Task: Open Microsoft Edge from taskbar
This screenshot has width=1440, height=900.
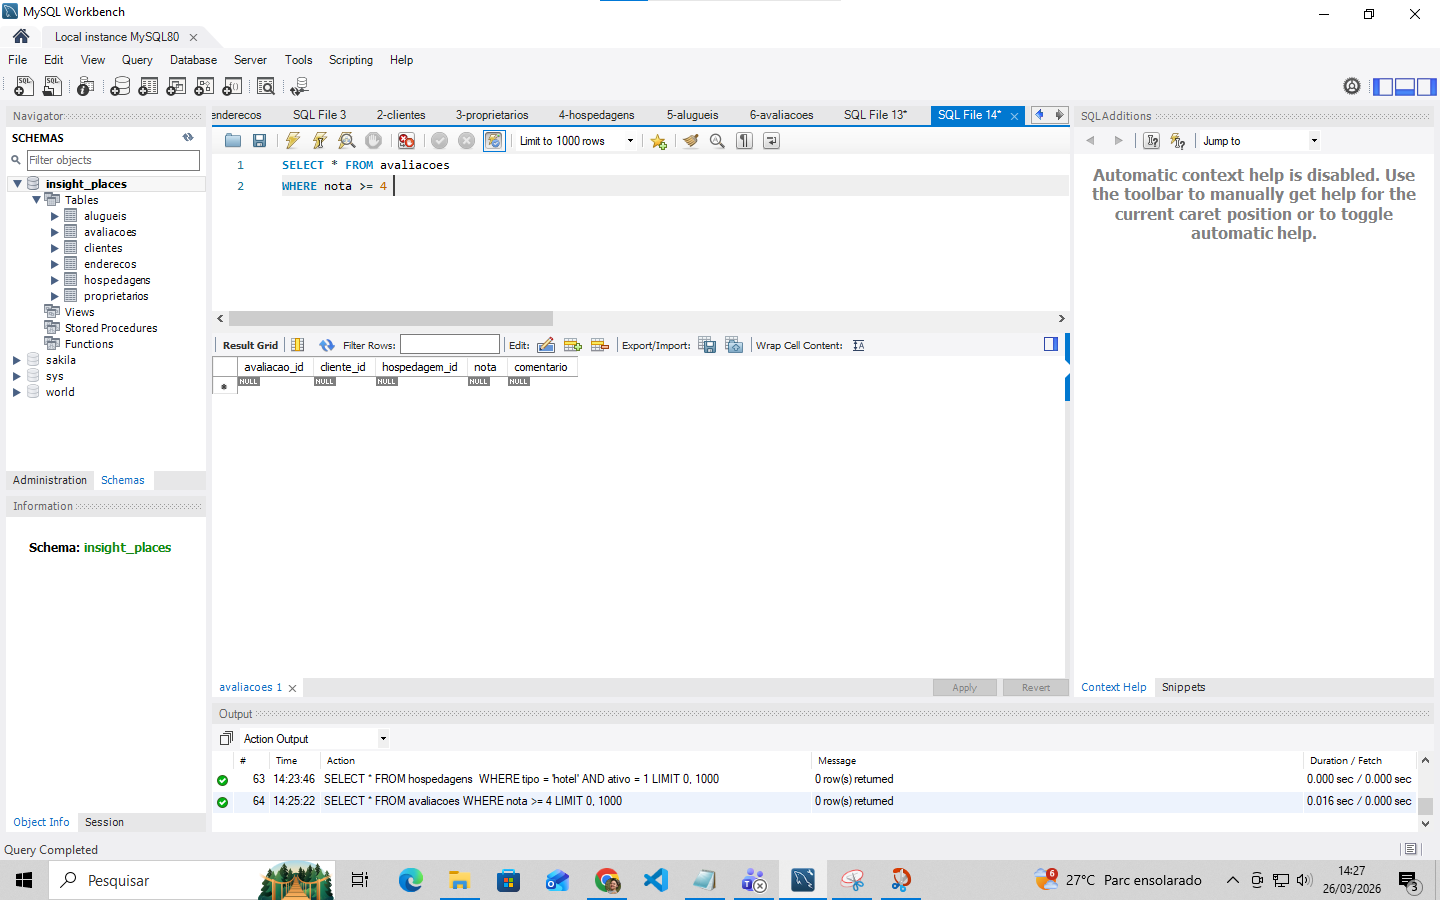Action: [410, 880]
